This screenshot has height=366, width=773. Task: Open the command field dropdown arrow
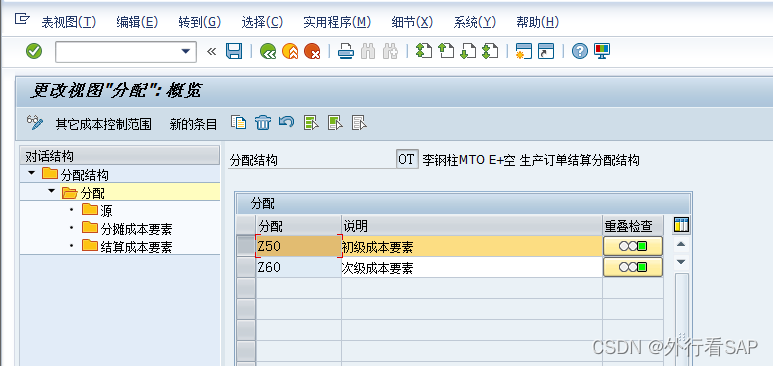[x=186, y=51]
